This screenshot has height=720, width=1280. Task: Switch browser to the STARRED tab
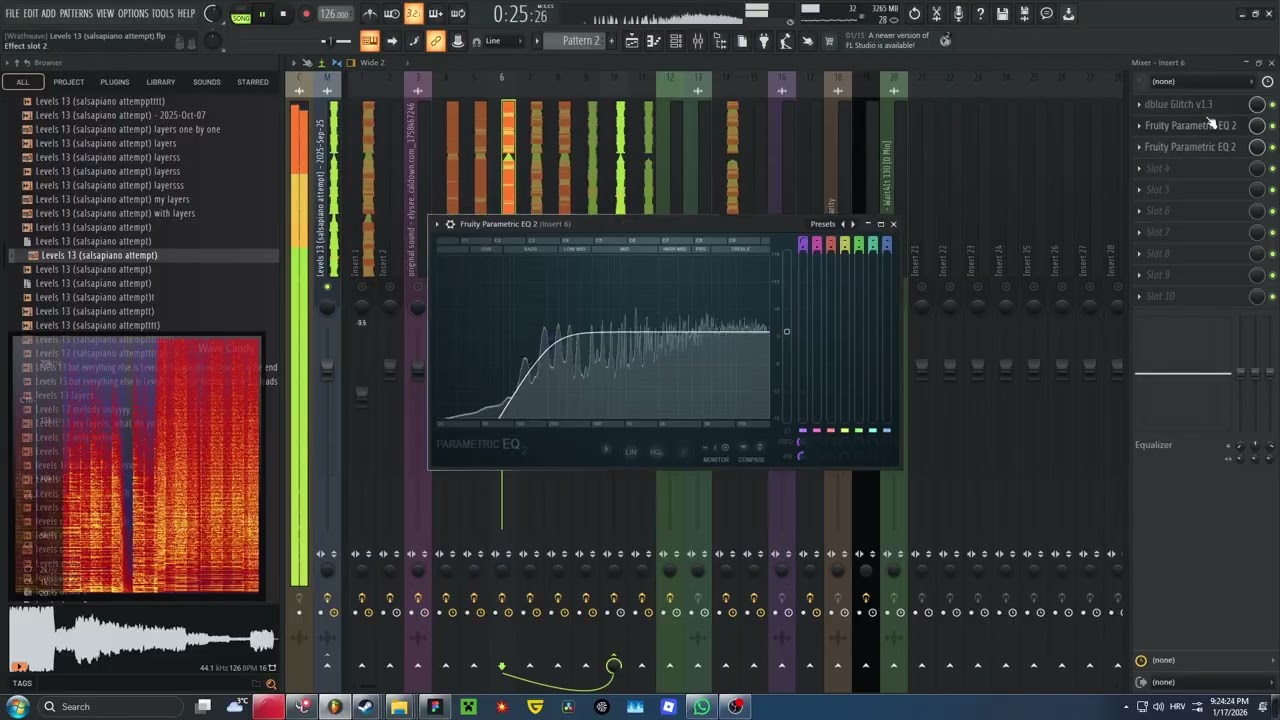click(253, 82)
